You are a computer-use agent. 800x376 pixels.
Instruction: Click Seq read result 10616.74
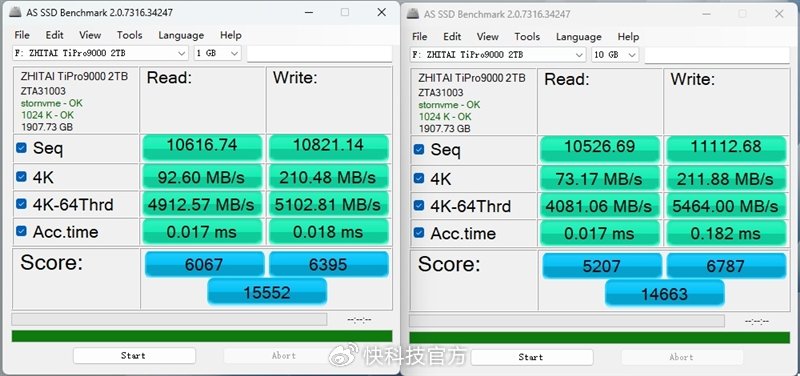click(202, 147)
